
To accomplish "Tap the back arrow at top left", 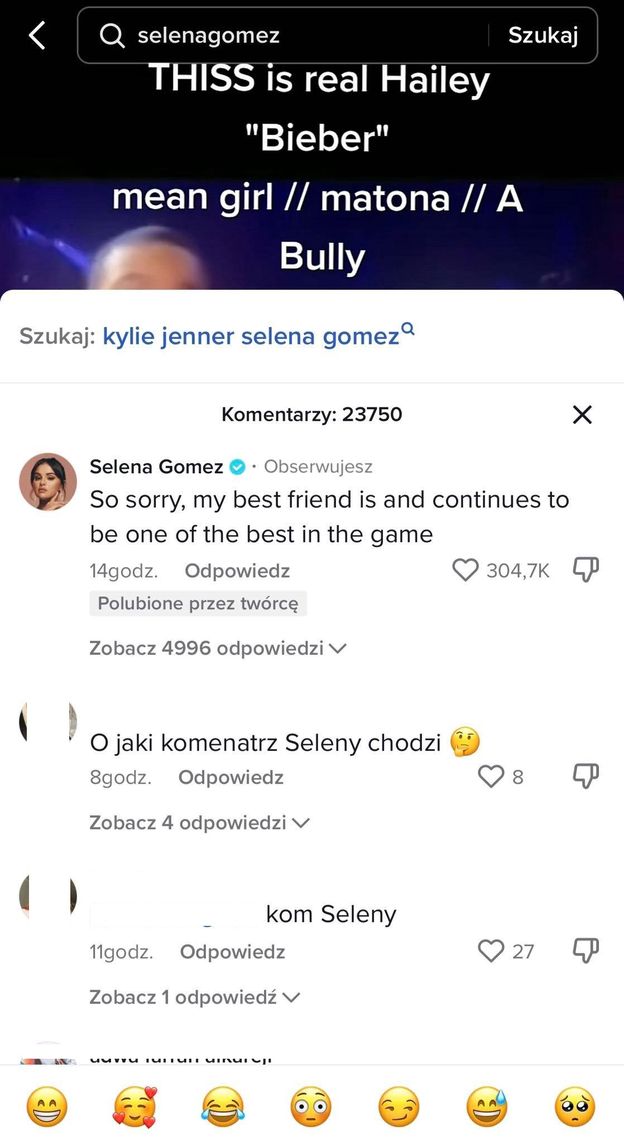I will [36, 35].
